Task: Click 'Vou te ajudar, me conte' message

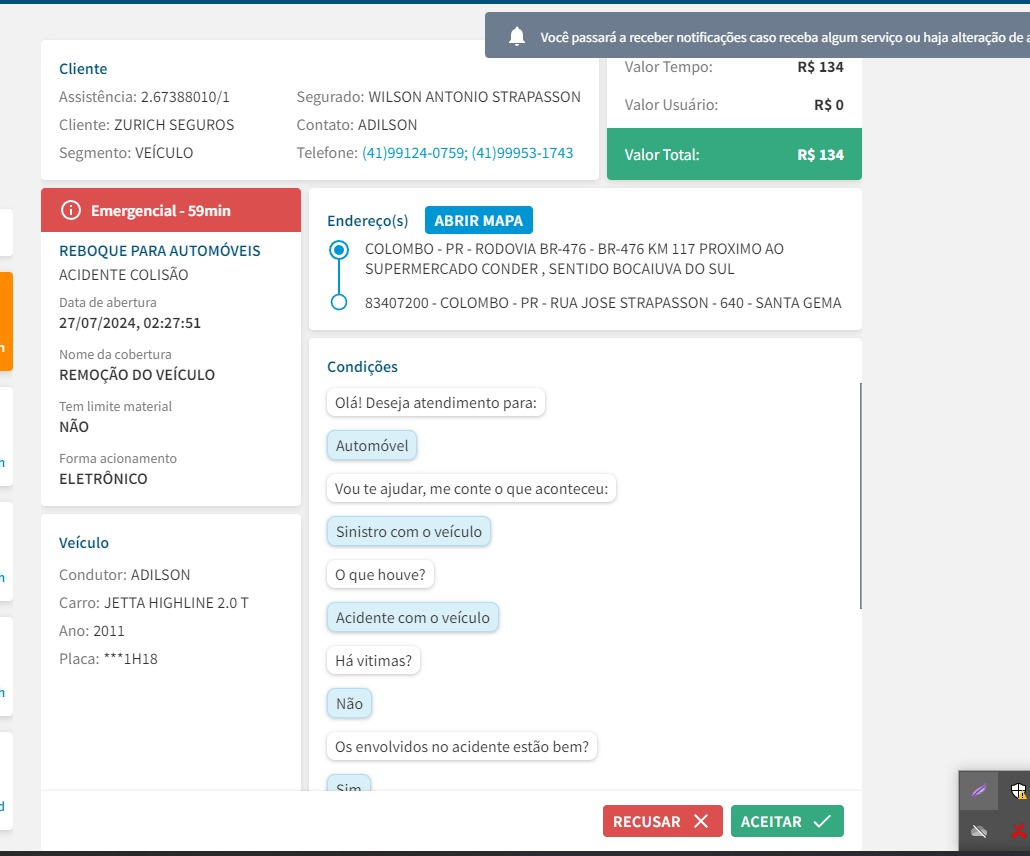Action: click(x=471, y=489)
